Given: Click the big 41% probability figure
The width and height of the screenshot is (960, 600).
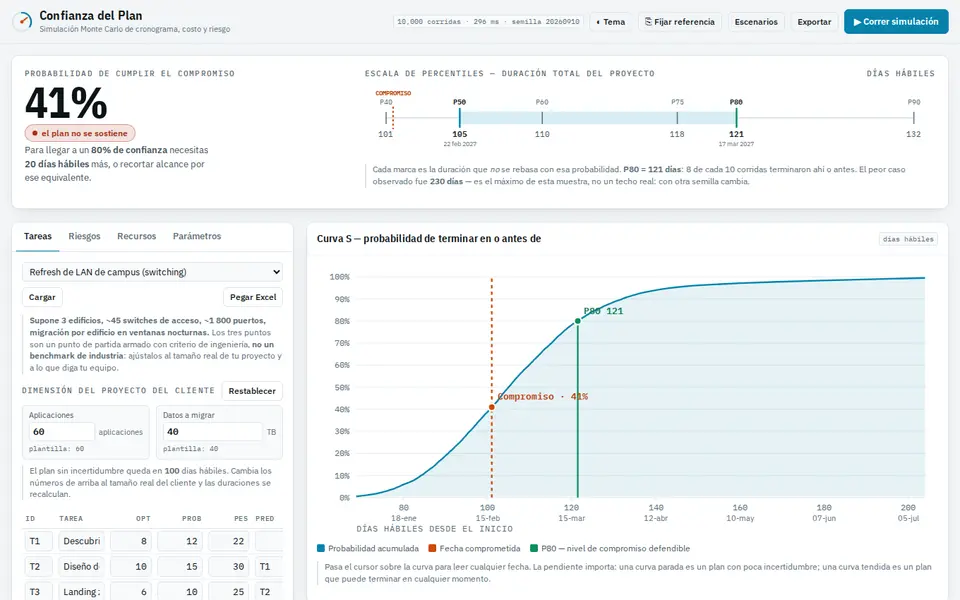Looking at the screenshot, I should (66, 103).
